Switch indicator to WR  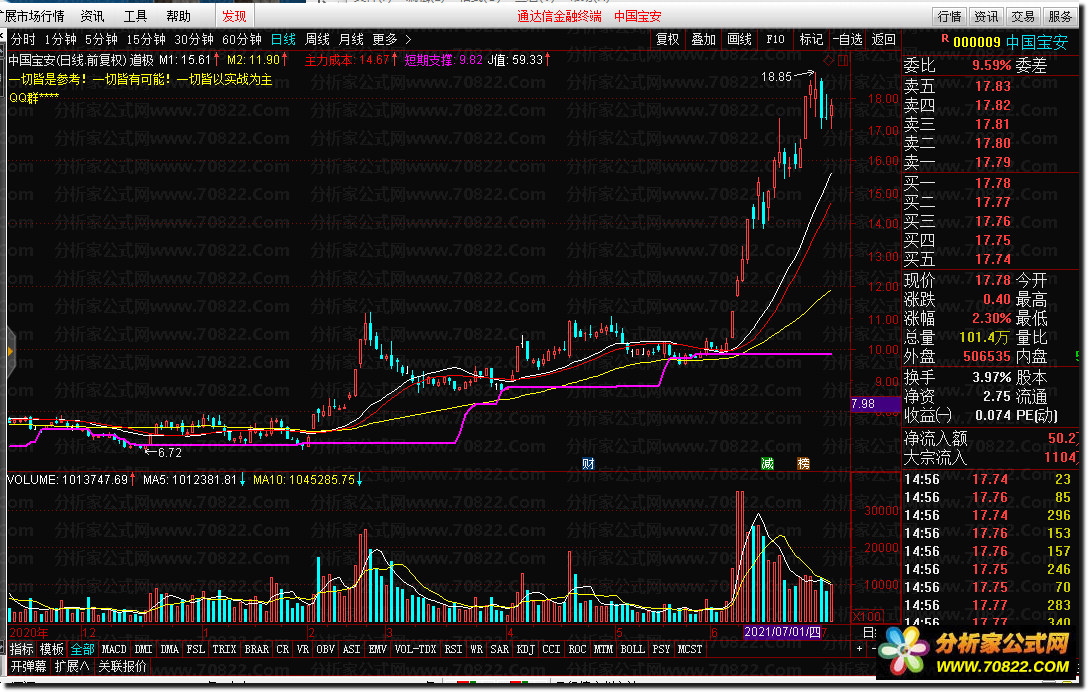click(476, 649)
